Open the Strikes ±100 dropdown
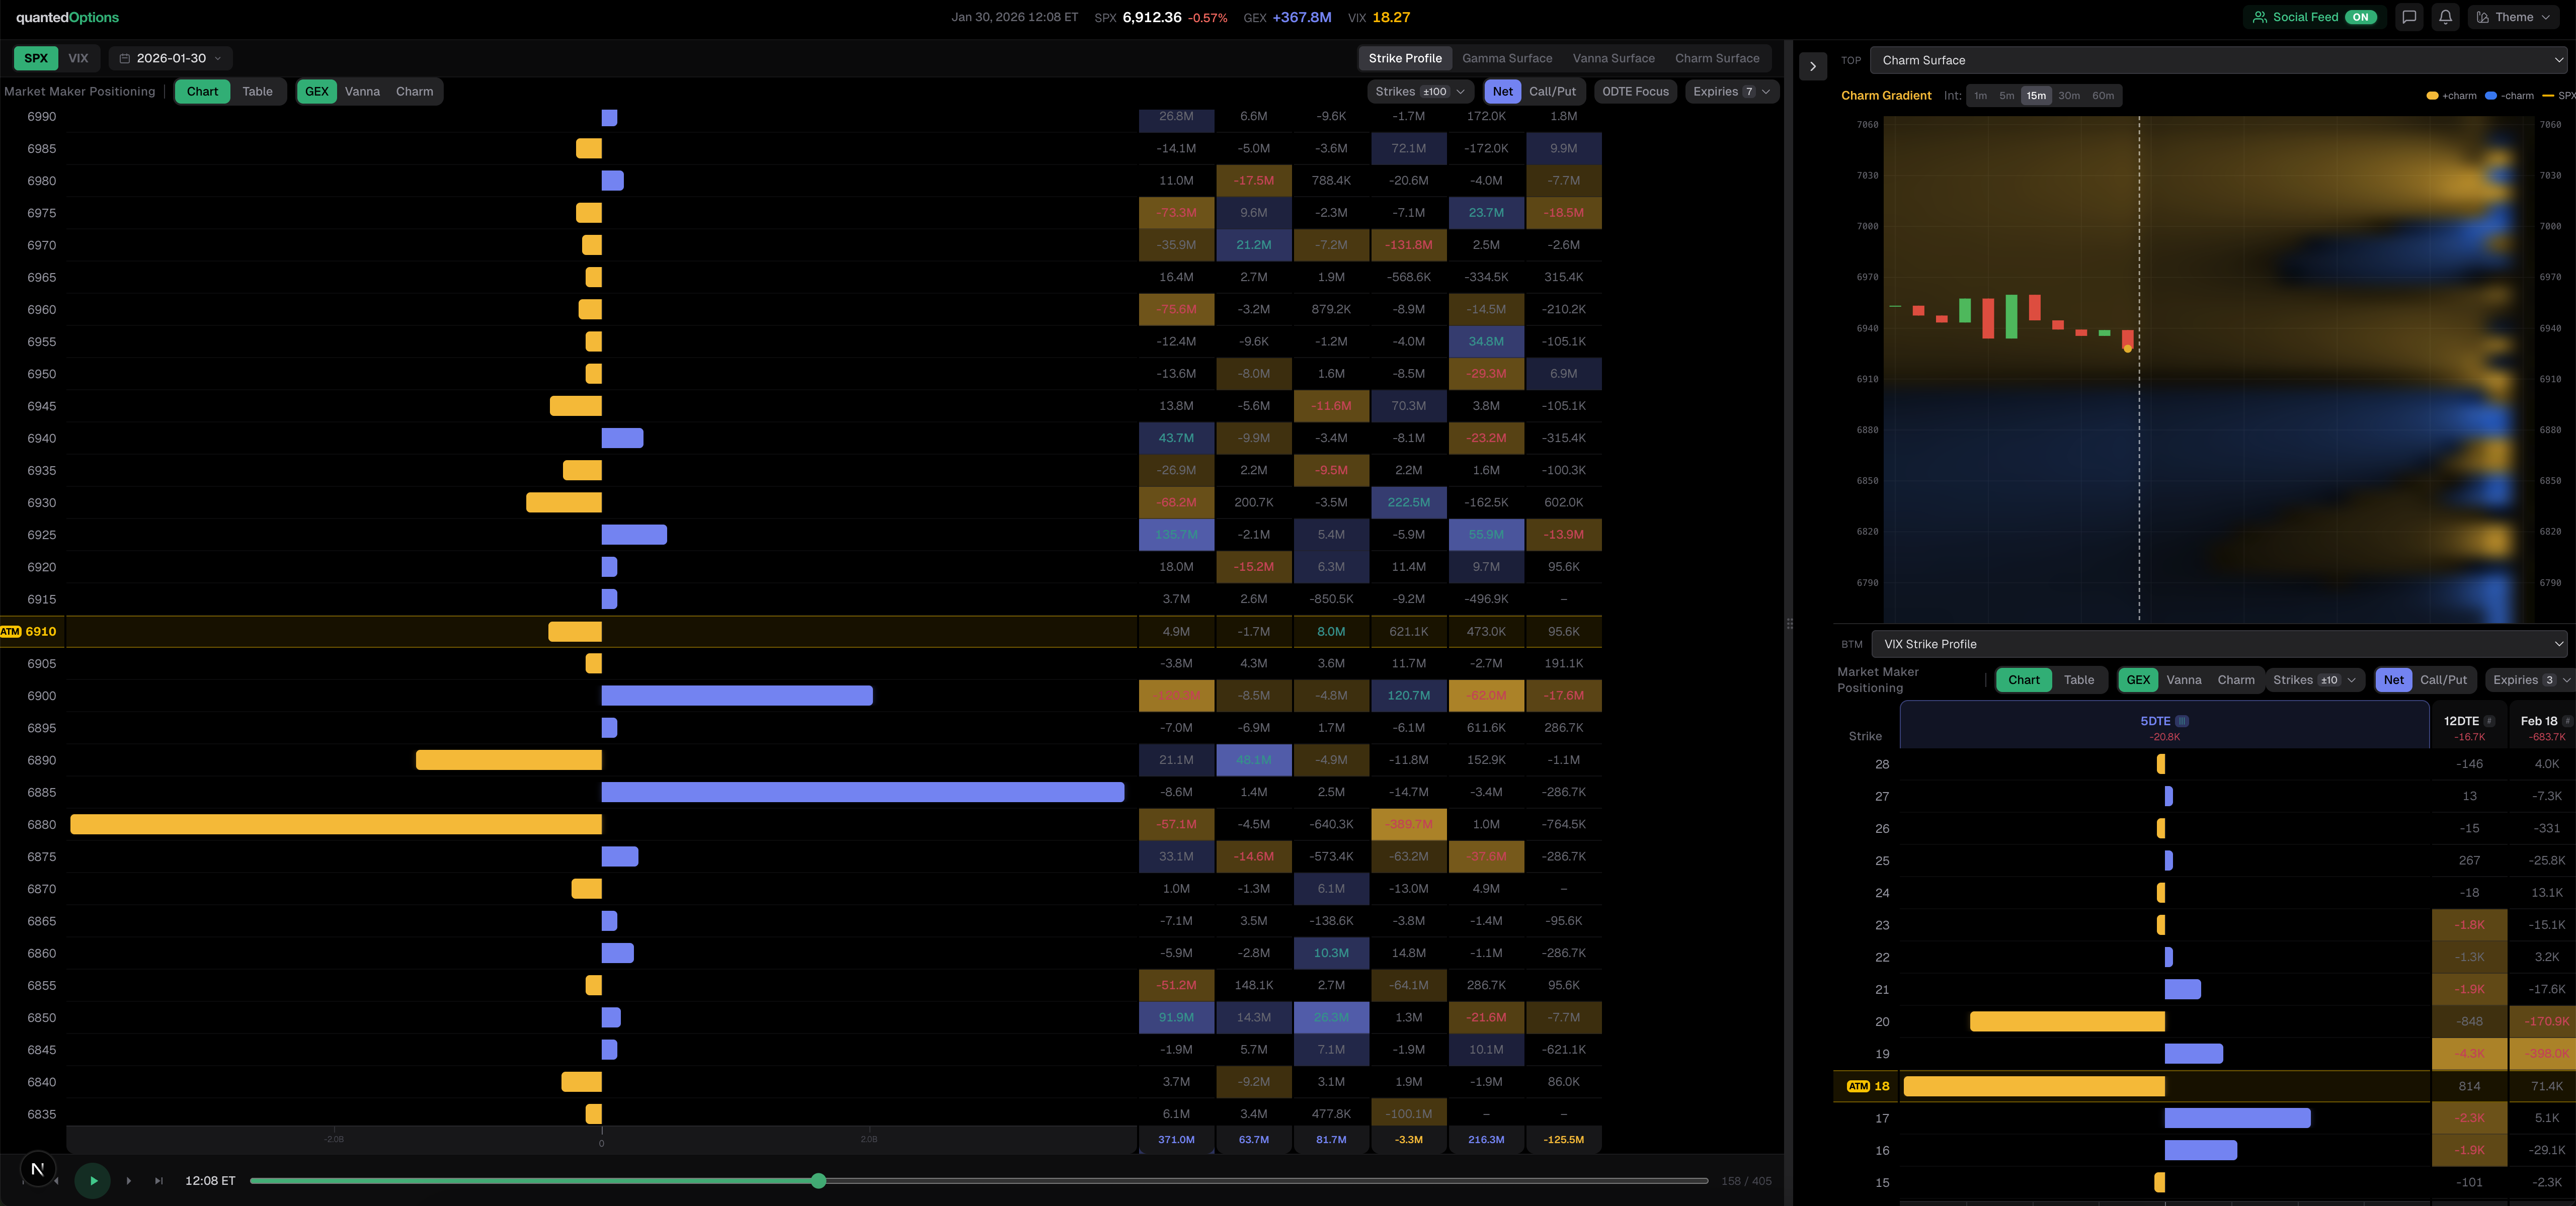The width and height of the screenshot is (2576, 1206). 1419,91
